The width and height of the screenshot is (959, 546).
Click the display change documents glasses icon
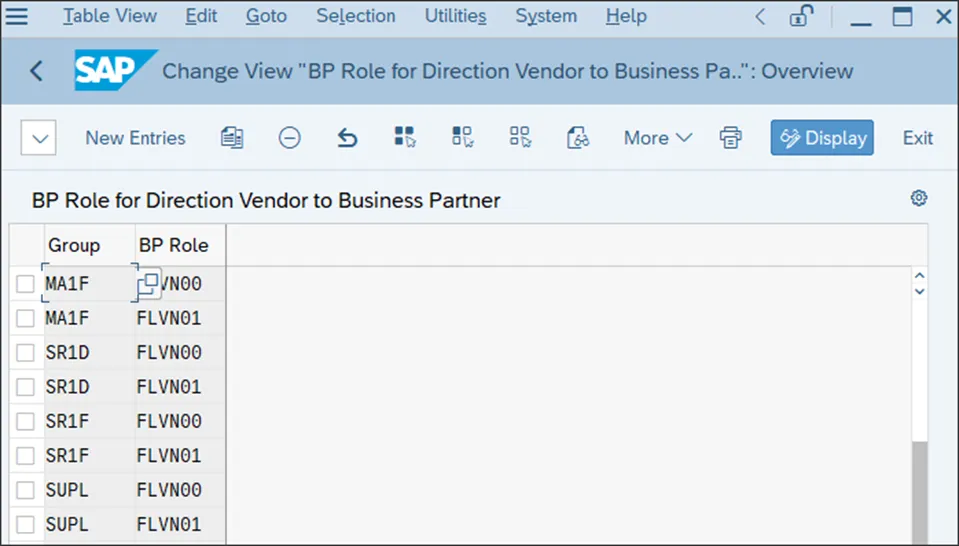[x=577, y=138]
